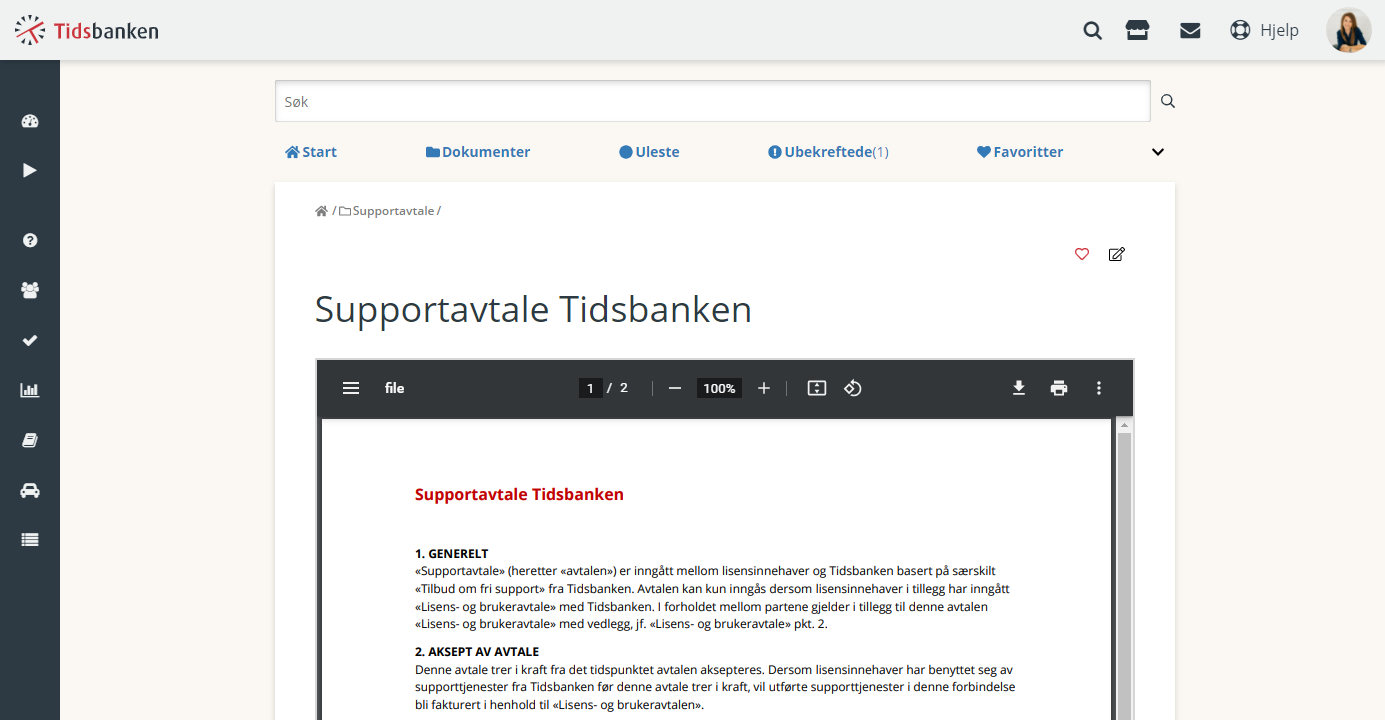The image size is (1385, 720).
Task: Open the Hjelp help link
Action: tap(1264, 30)
